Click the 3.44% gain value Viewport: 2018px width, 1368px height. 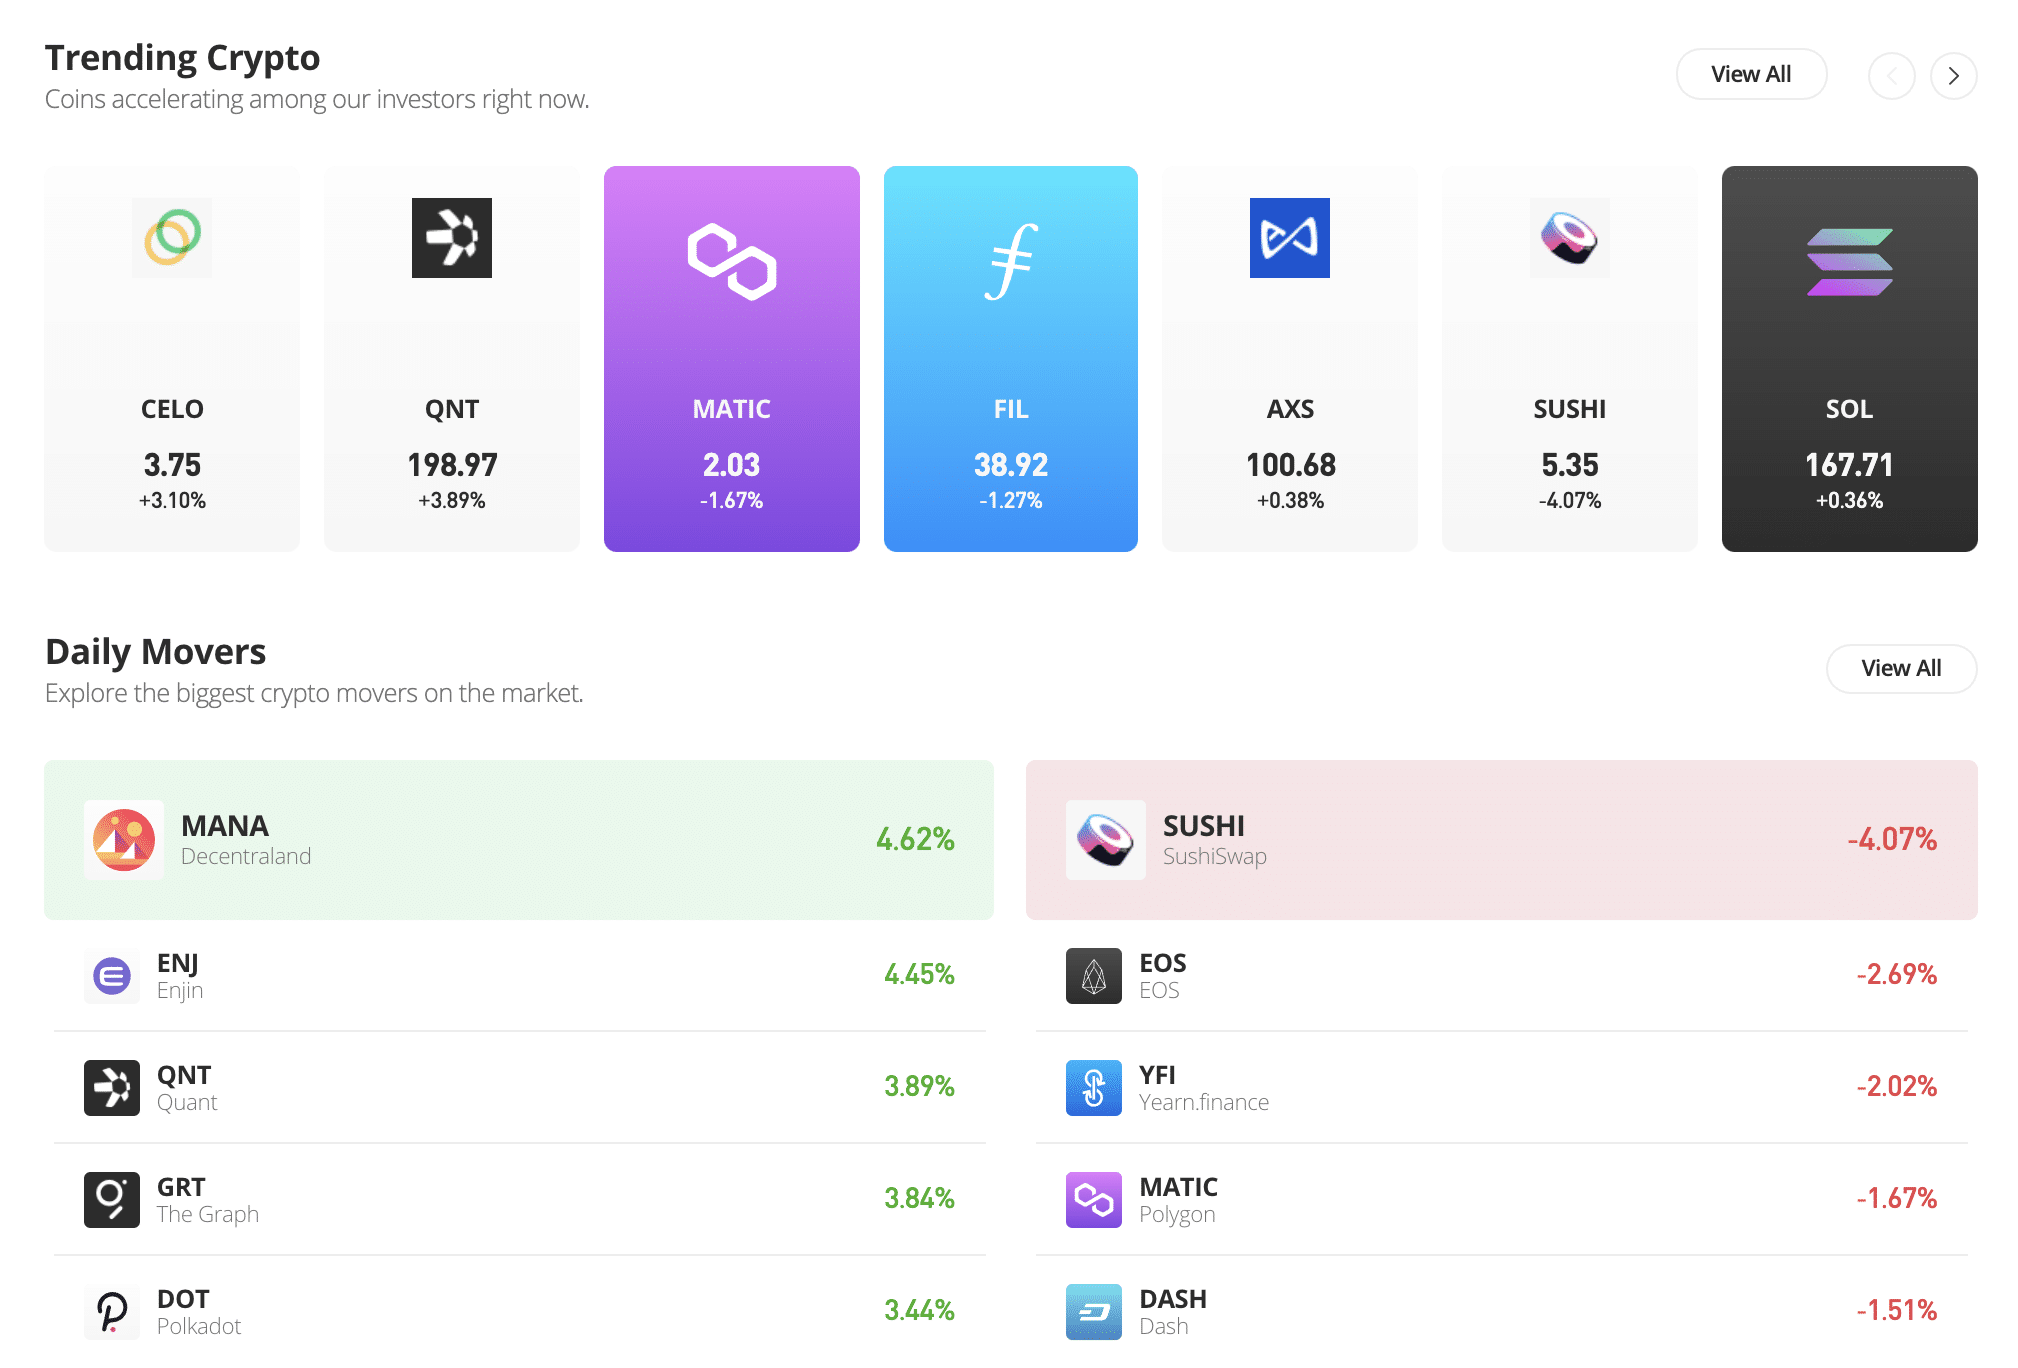[x=919, y=1310]
